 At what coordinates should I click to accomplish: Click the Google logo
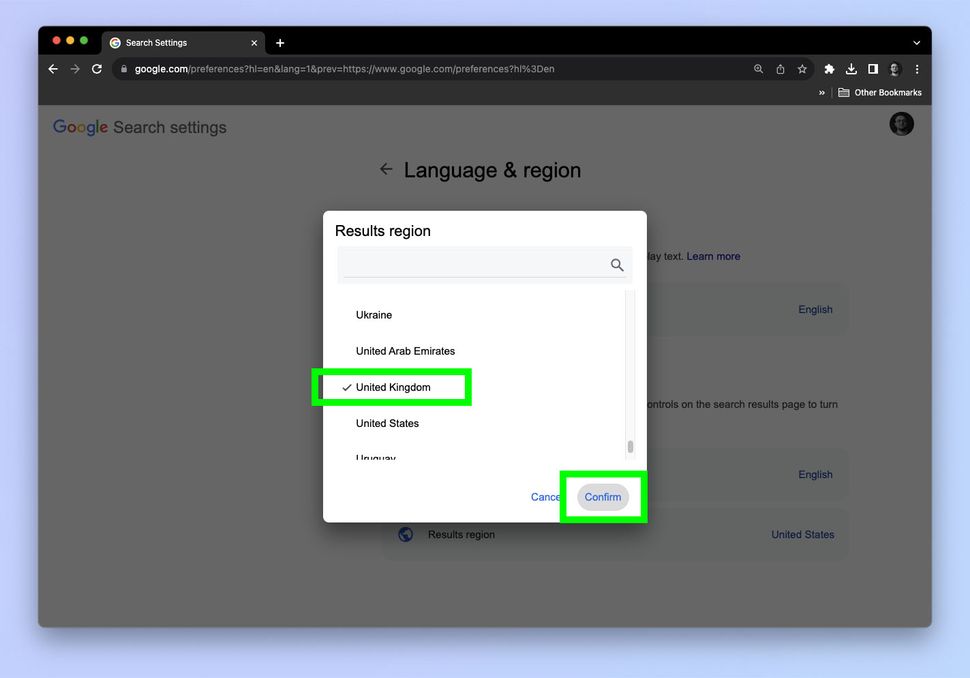pyautogui.click(x=80, y=127)
